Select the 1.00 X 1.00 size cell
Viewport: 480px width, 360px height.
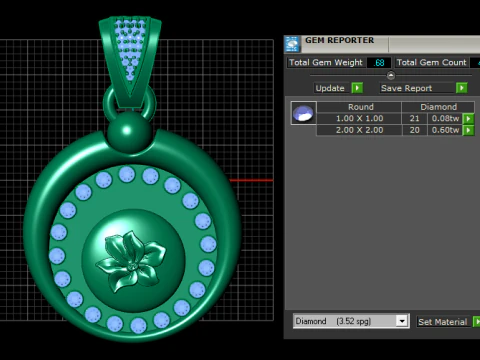(359, 118)
